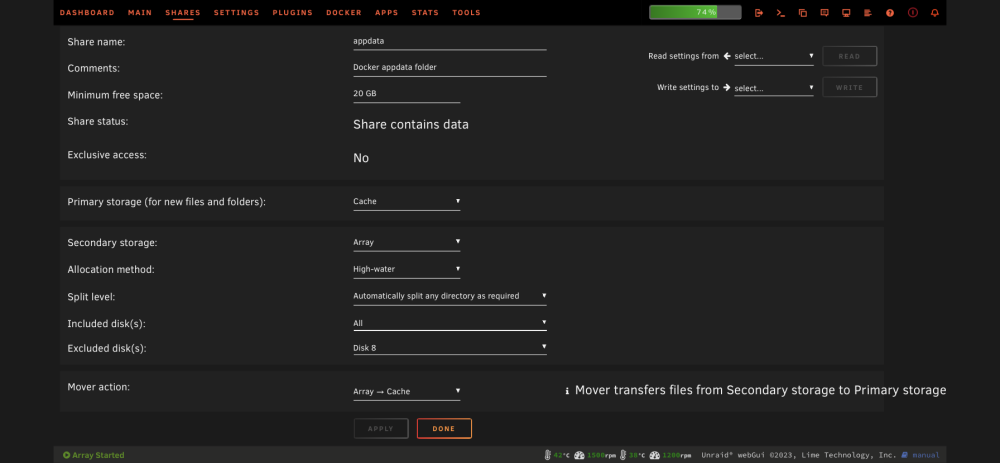This screenshot has width=1000, height=463.
Task: Click the 'Mover action:' label
Action: [x=98, y=387]
